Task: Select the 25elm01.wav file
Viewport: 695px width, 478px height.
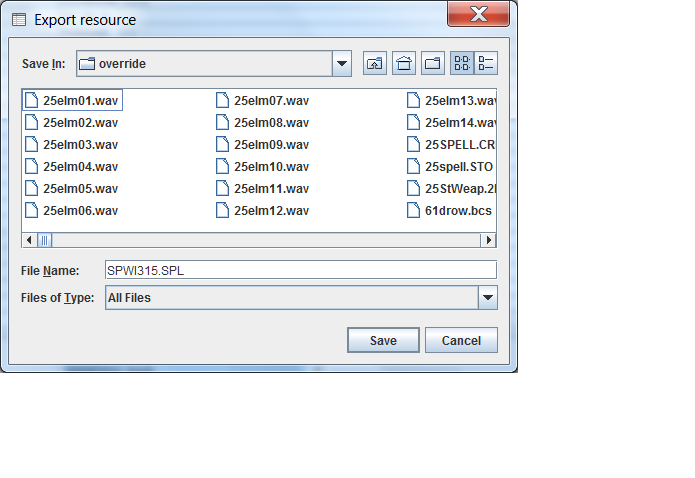Action: [x=80, y=100]
